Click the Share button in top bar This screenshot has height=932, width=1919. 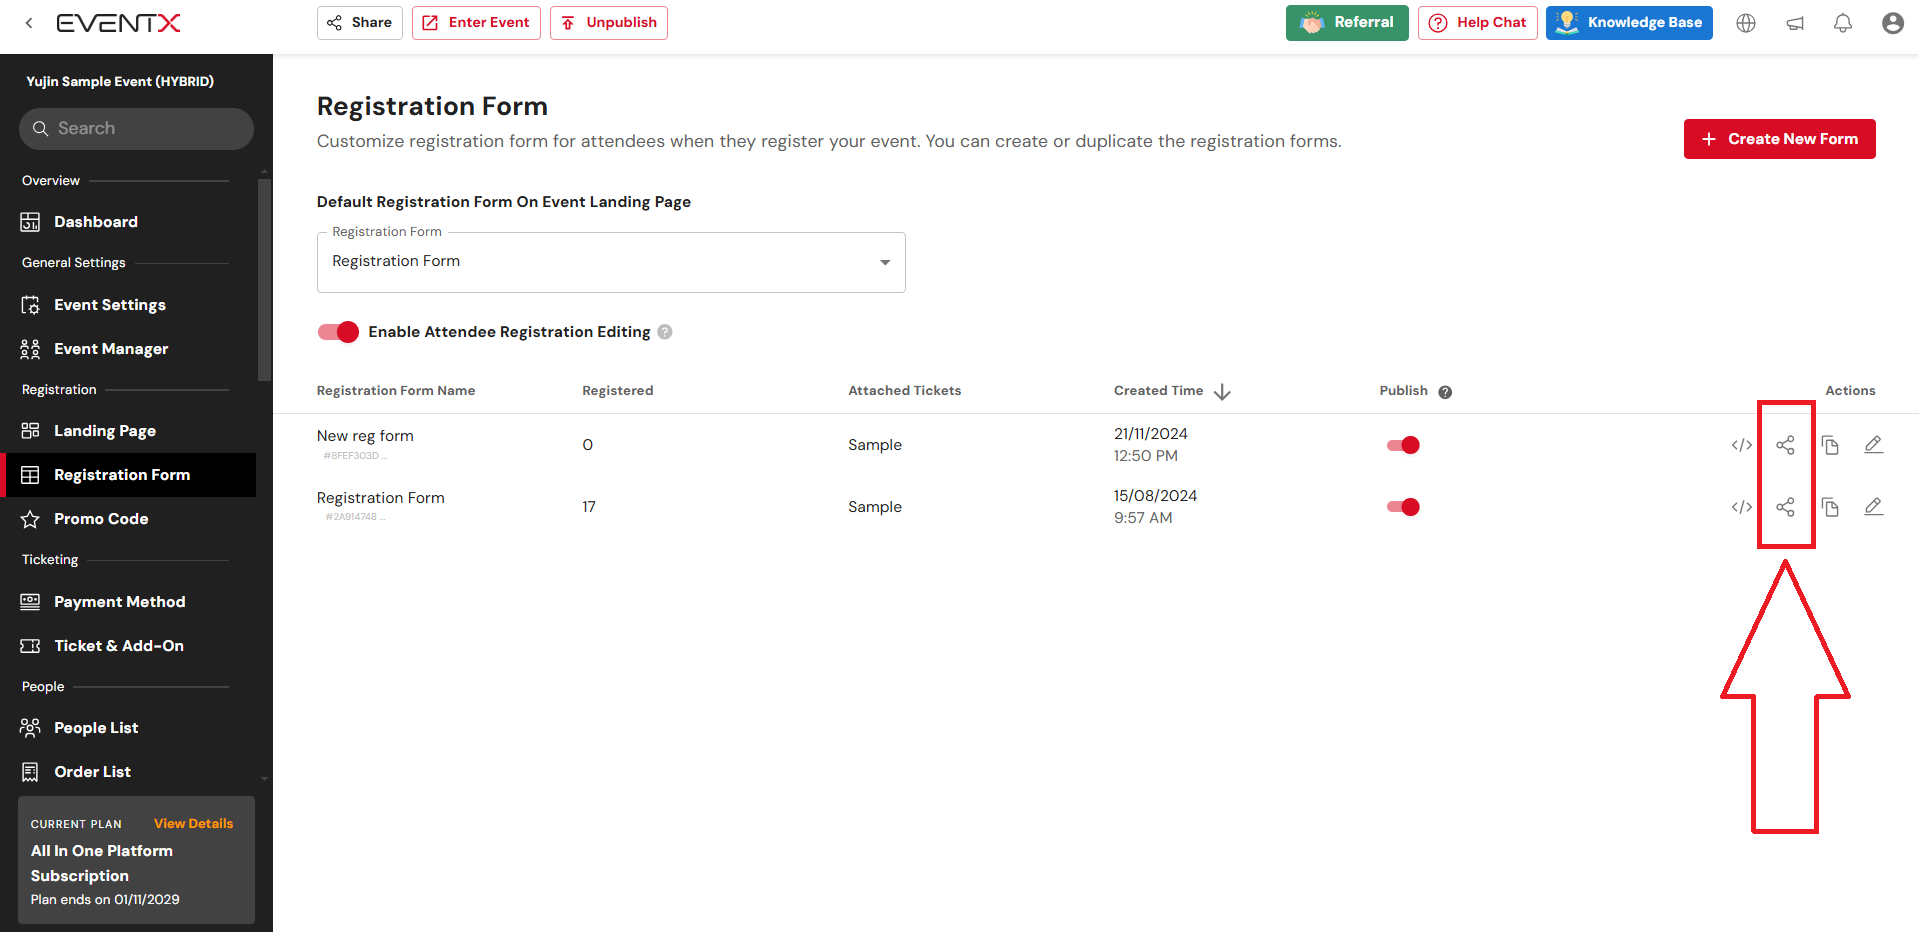point(360,23)
